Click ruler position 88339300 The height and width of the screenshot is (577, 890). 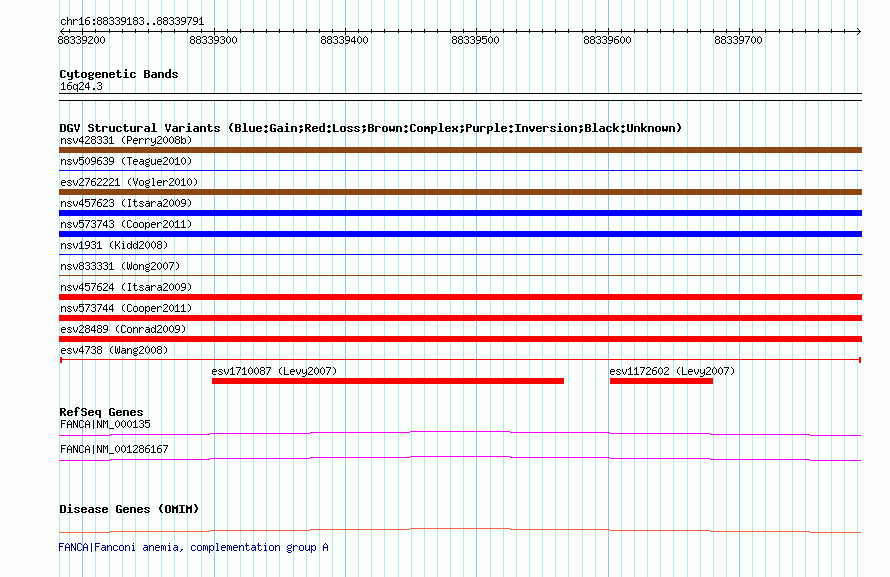coord(213,40)
